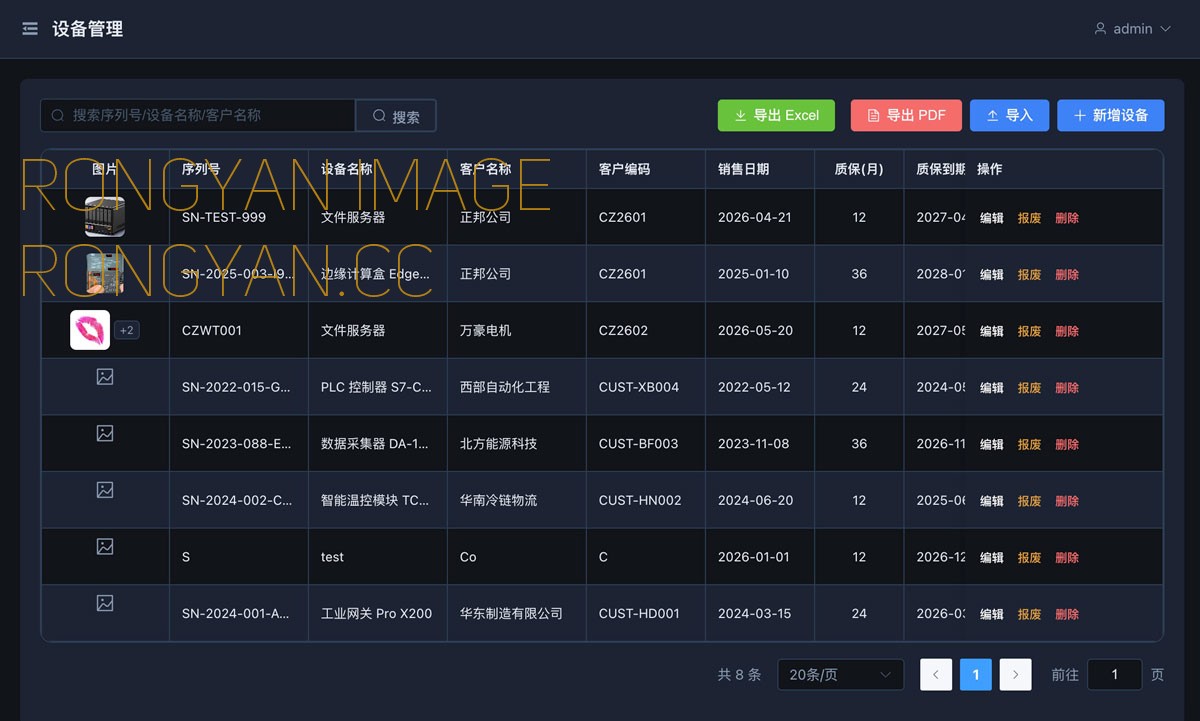Edit the CZWT001 device
1200x721 pixels.
click(x=991, y=331)
